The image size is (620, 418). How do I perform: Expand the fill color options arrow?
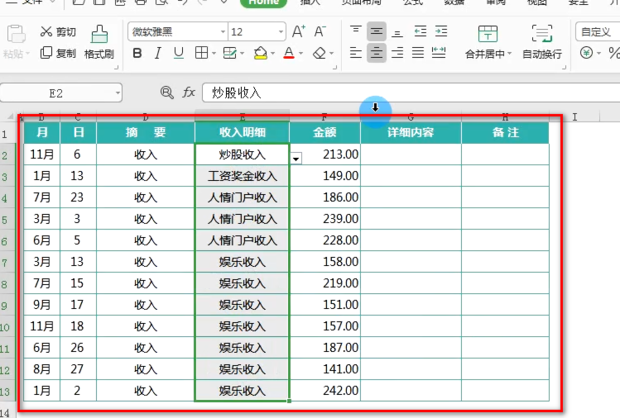pyautogui.click(x=273, y=53)
